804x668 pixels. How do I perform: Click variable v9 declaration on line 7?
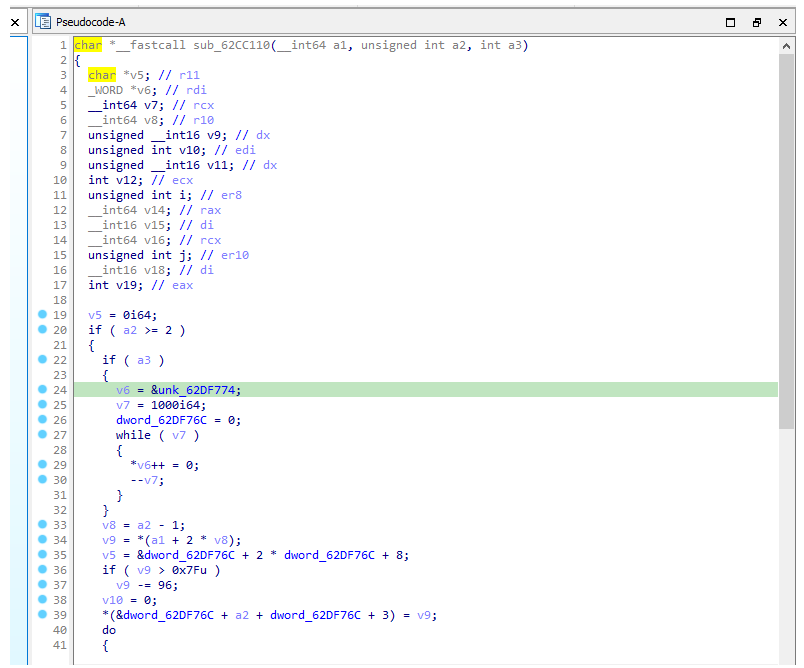click(214, 135)
